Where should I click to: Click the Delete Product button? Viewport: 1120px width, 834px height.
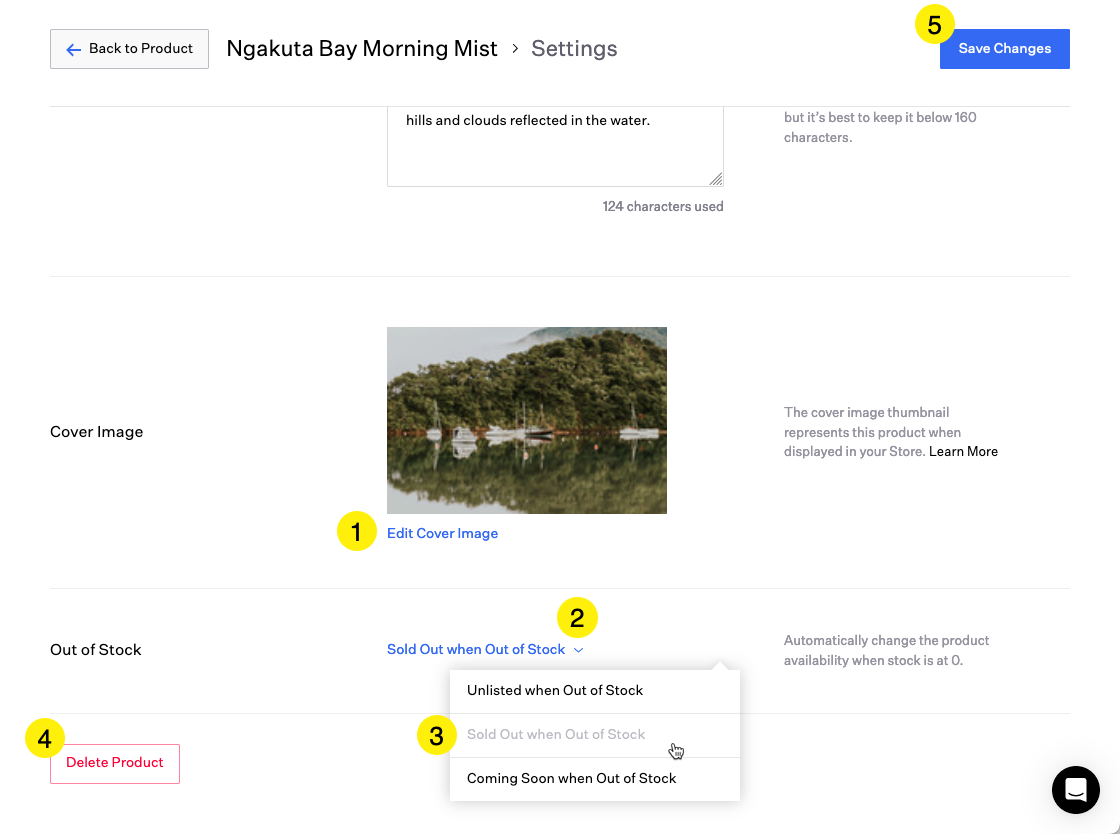(x=115, y=763)
